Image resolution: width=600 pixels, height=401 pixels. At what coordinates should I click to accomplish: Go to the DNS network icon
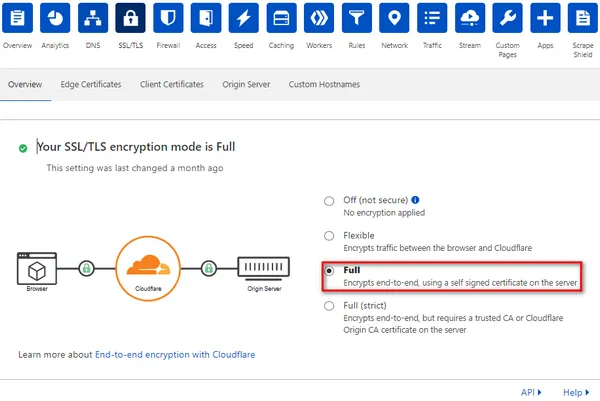pyautogui.click(x=93, y=18)
